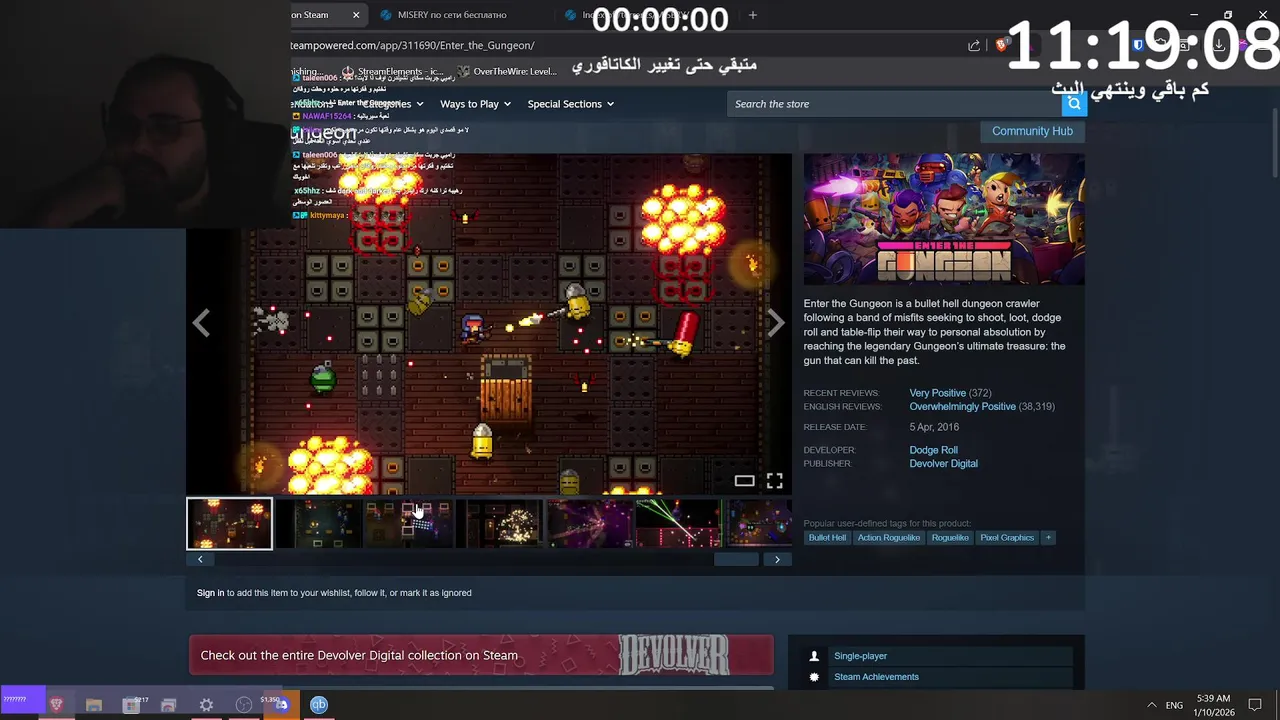This screenshot has height=720, width=1280.
Task: Open the Dodge Roll developer link
Action: [x=933, y=450]
